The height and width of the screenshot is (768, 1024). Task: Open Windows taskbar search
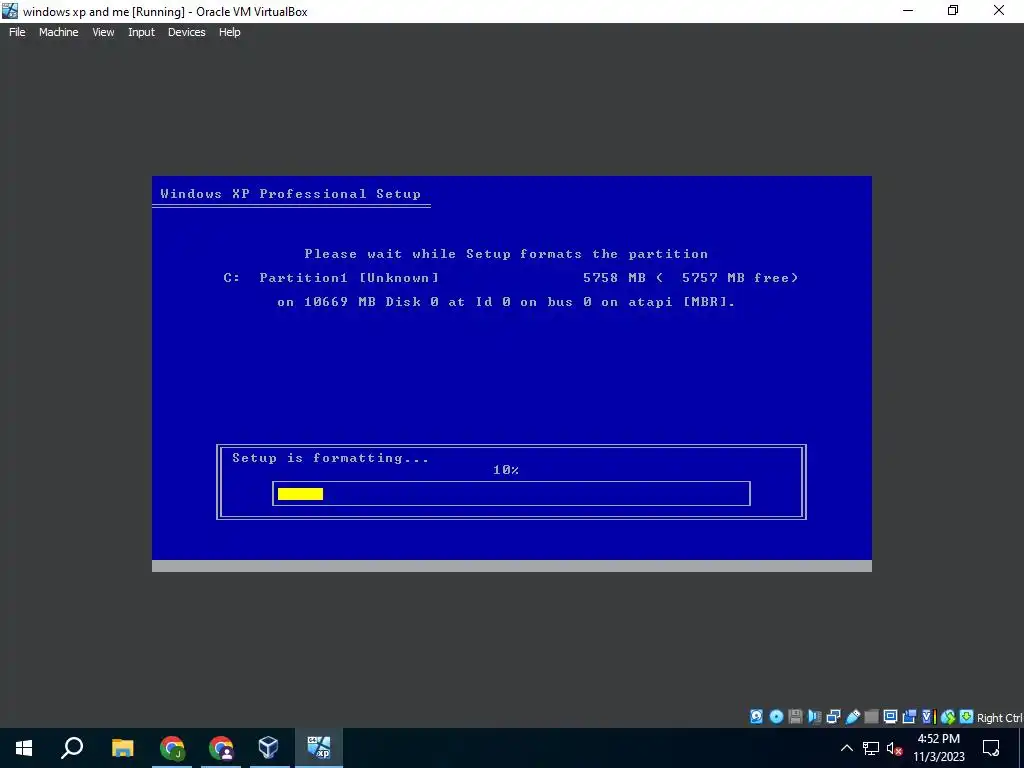tap(72, 748)
